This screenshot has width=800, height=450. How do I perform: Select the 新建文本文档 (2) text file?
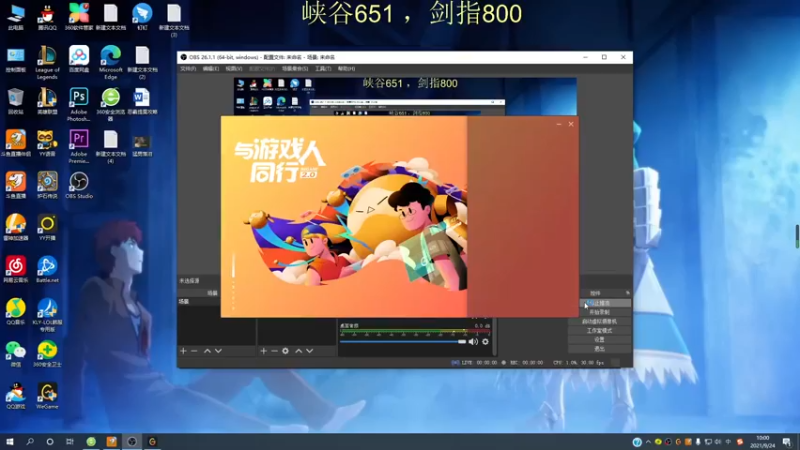coord(142,62)
